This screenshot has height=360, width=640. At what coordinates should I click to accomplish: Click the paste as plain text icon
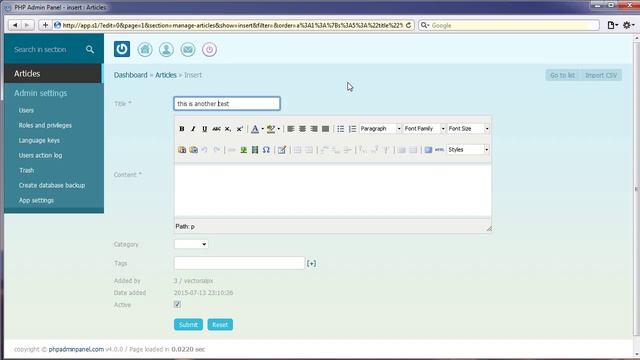[182, 150]
